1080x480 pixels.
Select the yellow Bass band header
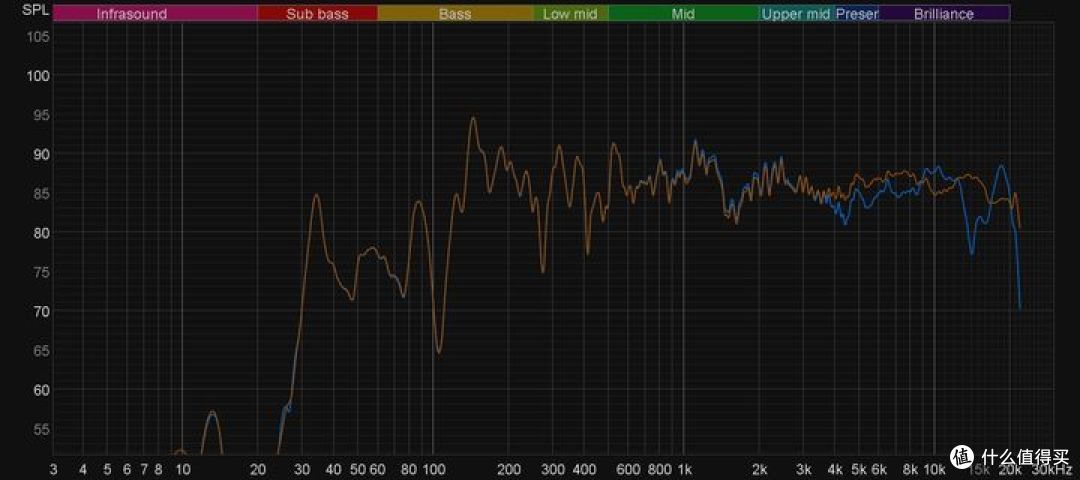455,14
